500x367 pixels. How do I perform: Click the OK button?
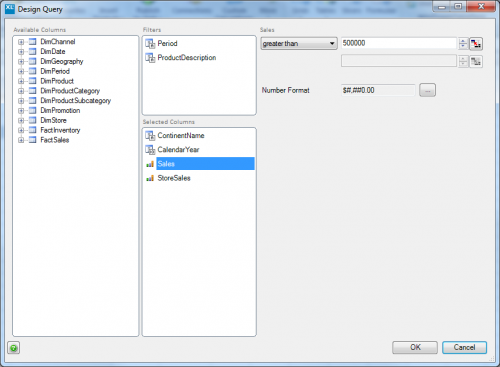[x=415, y=347]
